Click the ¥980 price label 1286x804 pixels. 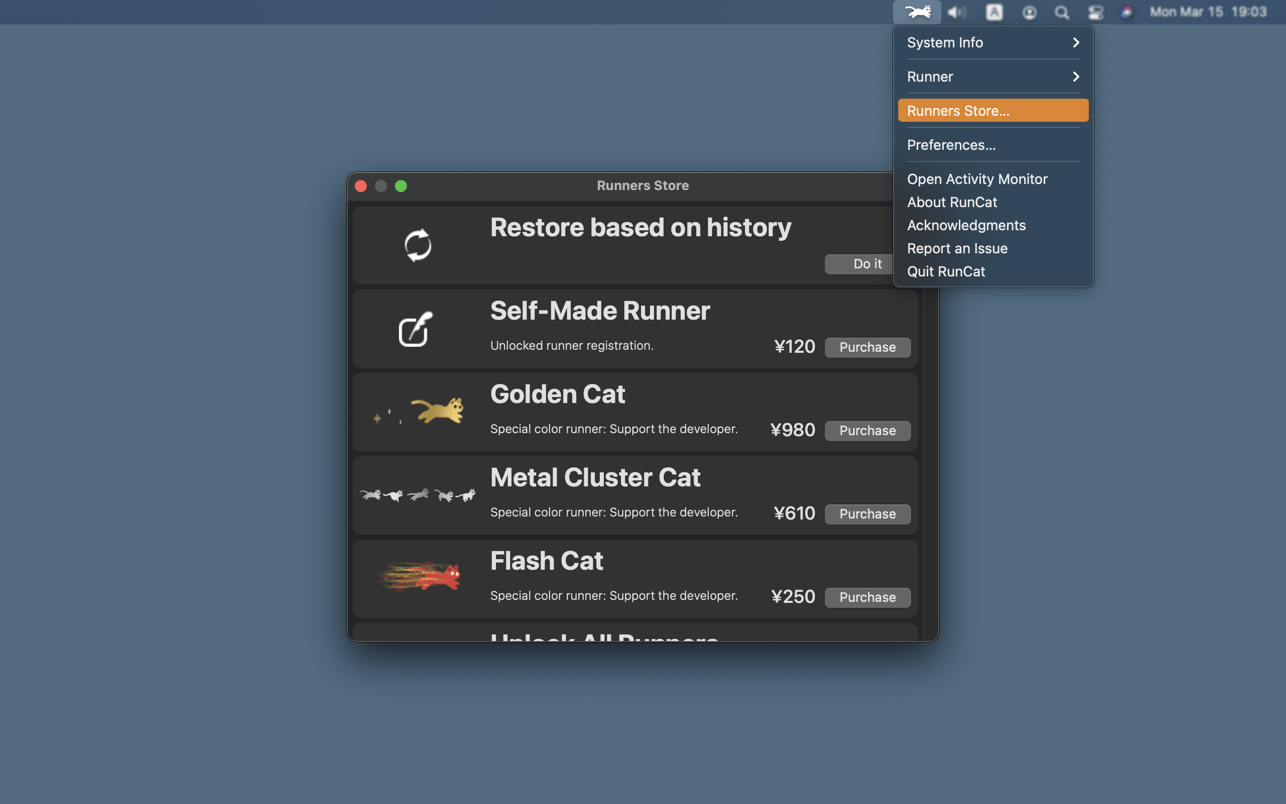coord(793,430)
